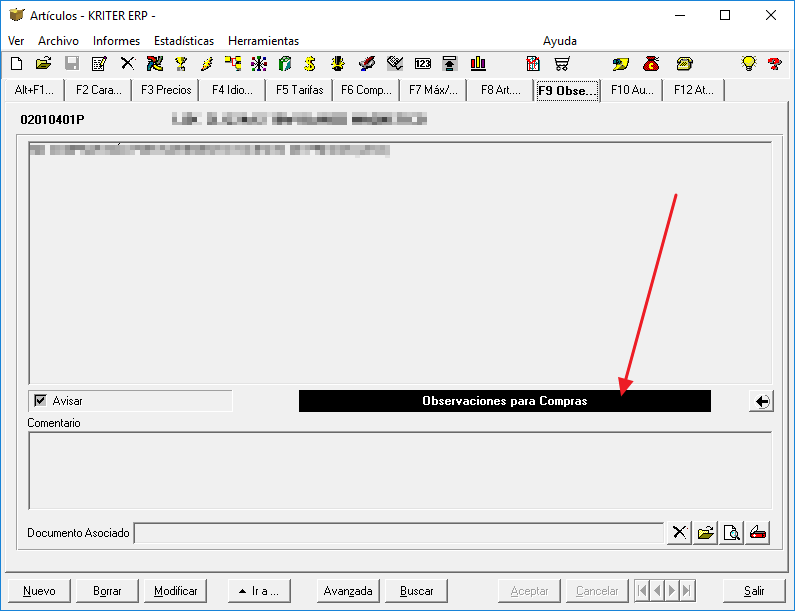795x611 pixels.
Task: Open the Informes menu
Action: pyautogui.click(x=116, y=41)
